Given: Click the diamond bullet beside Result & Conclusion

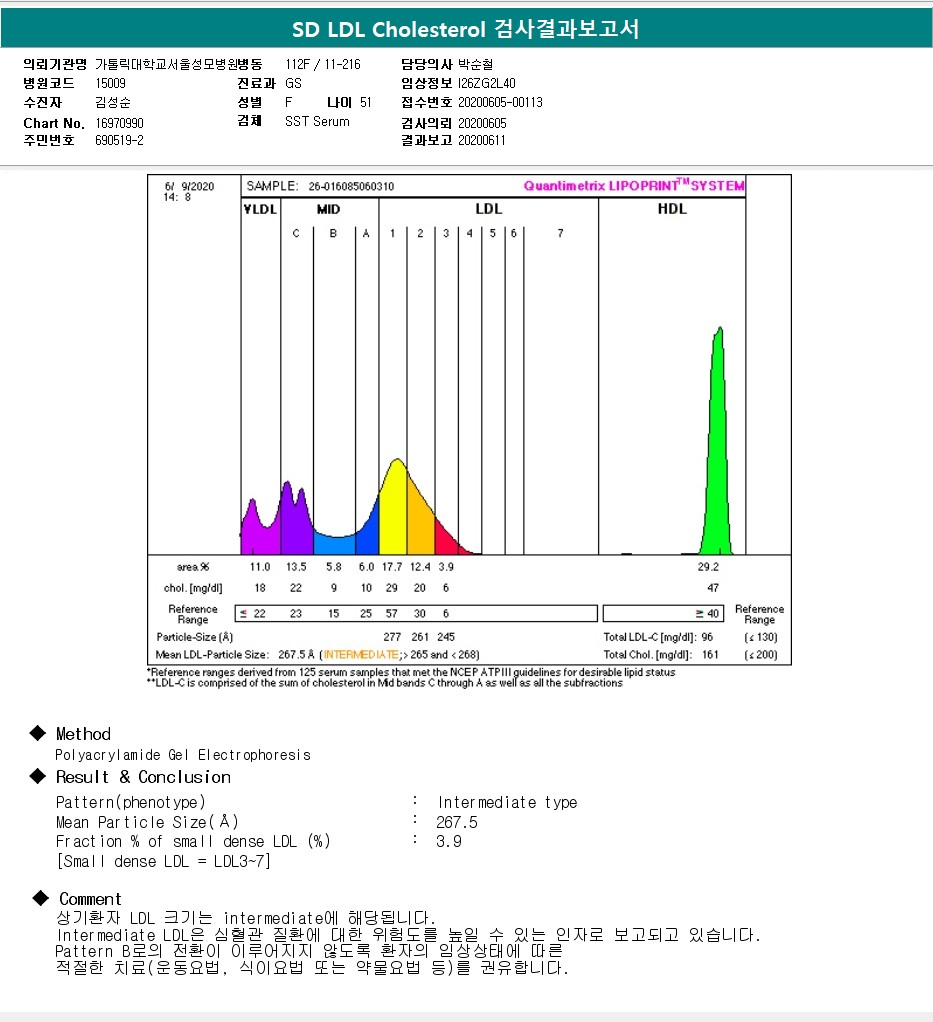Looking at the screenshot, I should coord(38,776).
